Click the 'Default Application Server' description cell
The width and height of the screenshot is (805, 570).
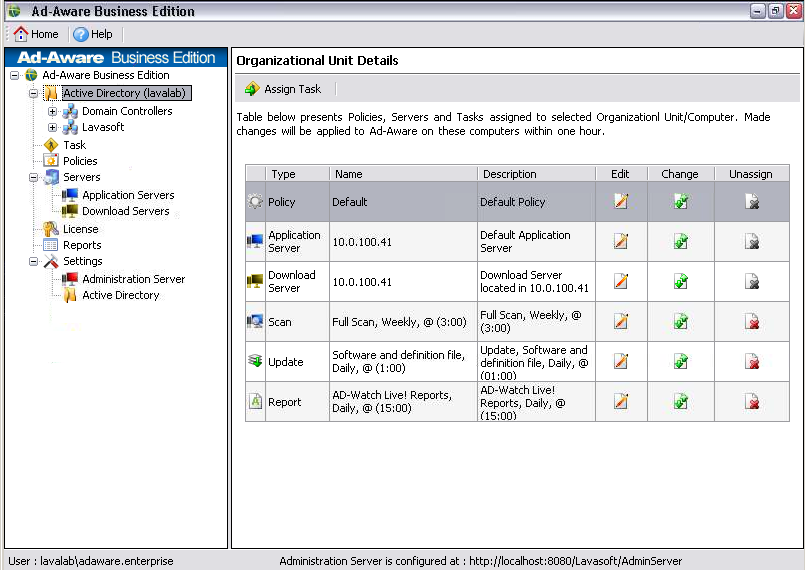click(x=536, y=241)
